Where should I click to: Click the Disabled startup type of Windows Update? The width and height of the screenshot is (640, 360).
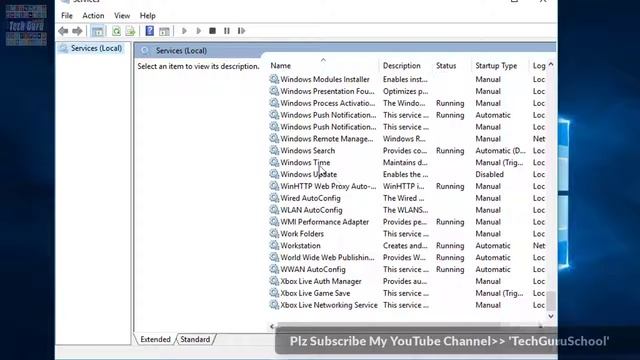(489, 174)
